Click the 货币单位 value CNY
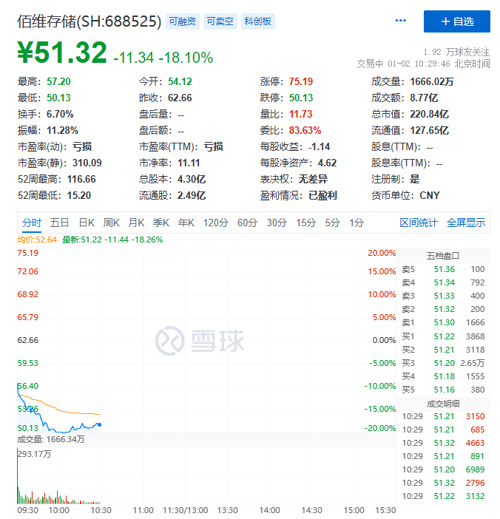Viewport: 500px width, 519px height. (430, 195)
